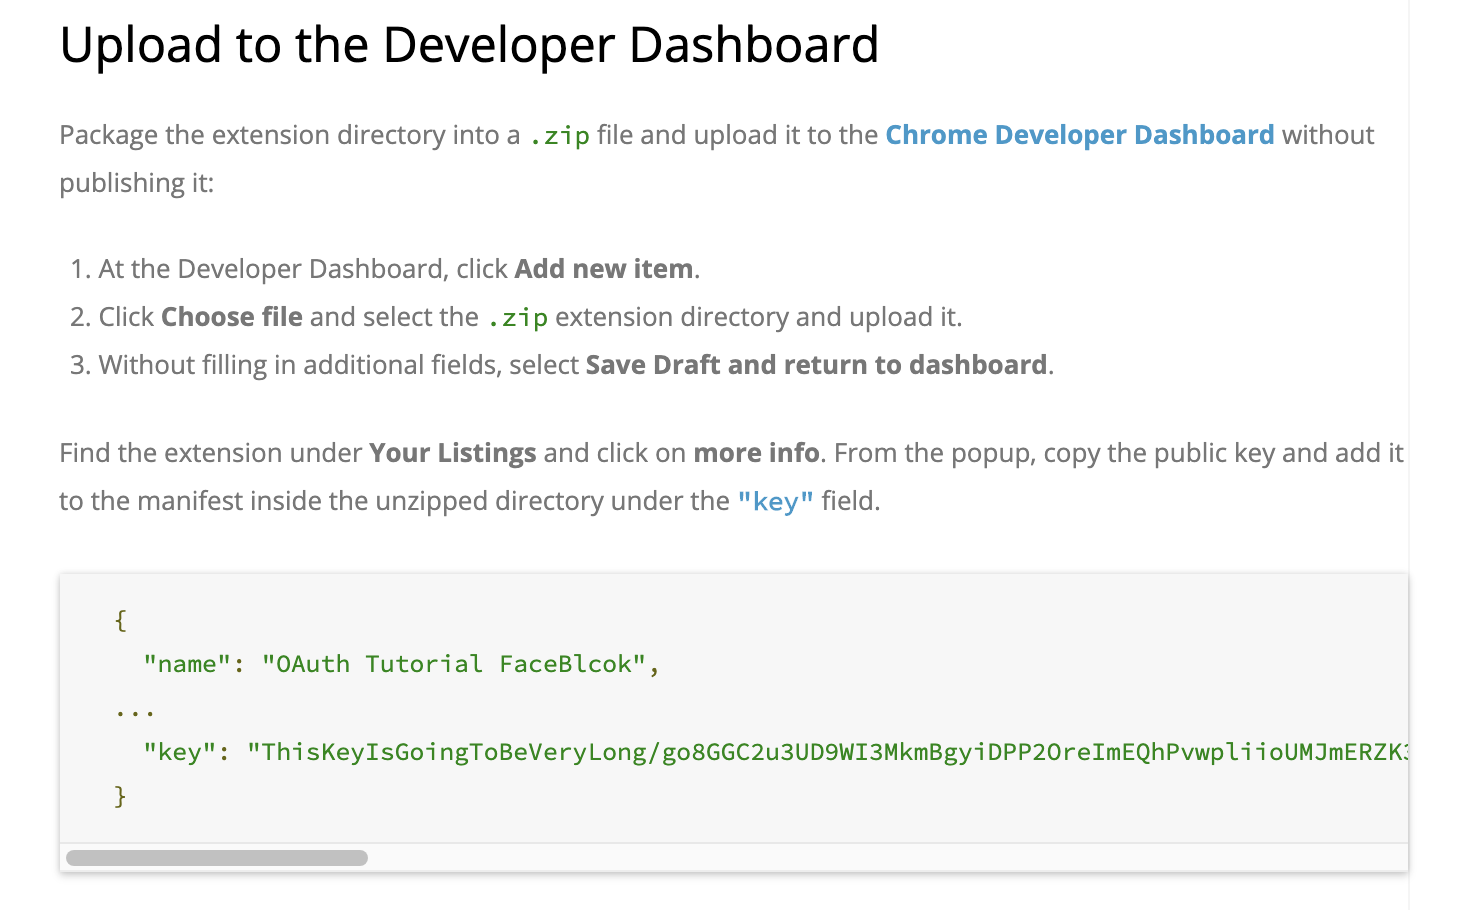Click the ellipsis line in the code block
Viewport: 1482px width, 910px height.
click(x=134, y=710)
